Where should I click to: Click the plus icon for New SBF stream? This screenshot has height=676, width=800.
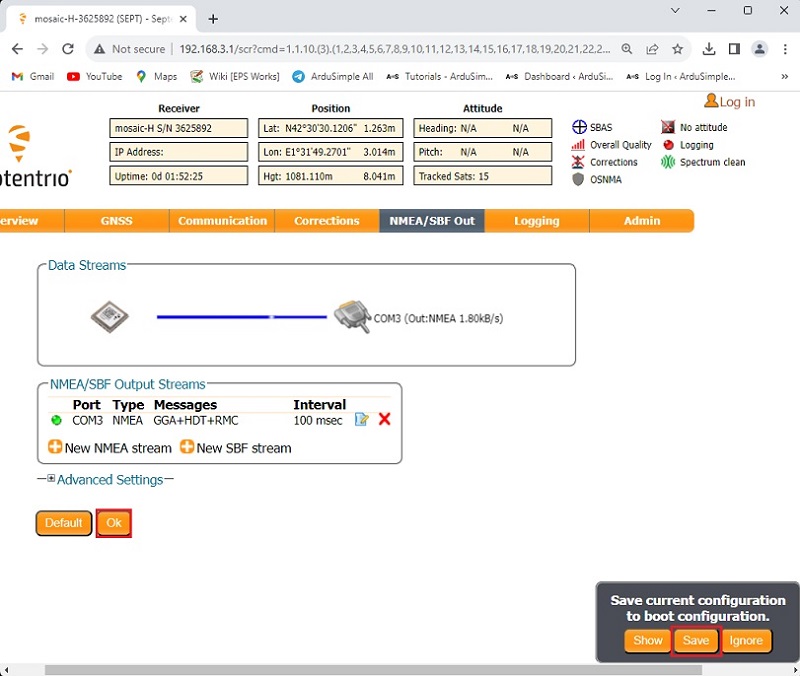point(187,447)
